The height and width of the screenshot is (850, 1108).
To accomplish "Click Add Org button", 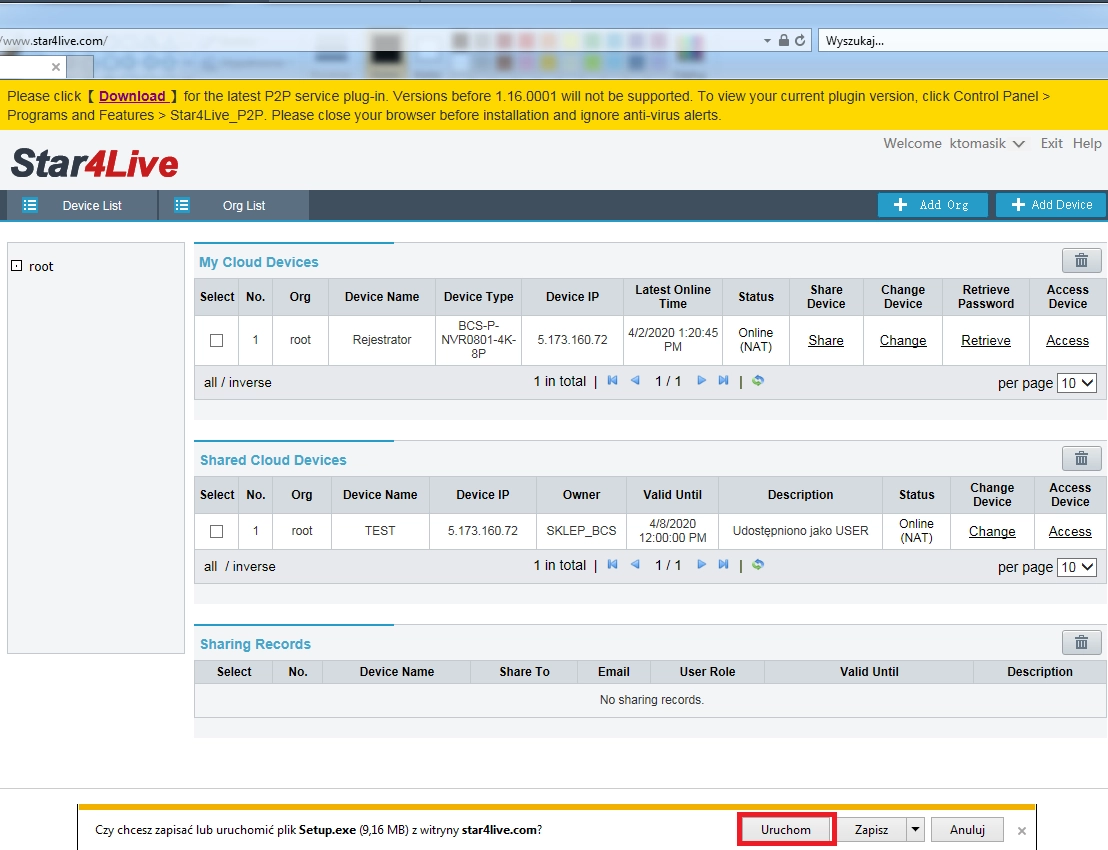I will click(933, 205).
